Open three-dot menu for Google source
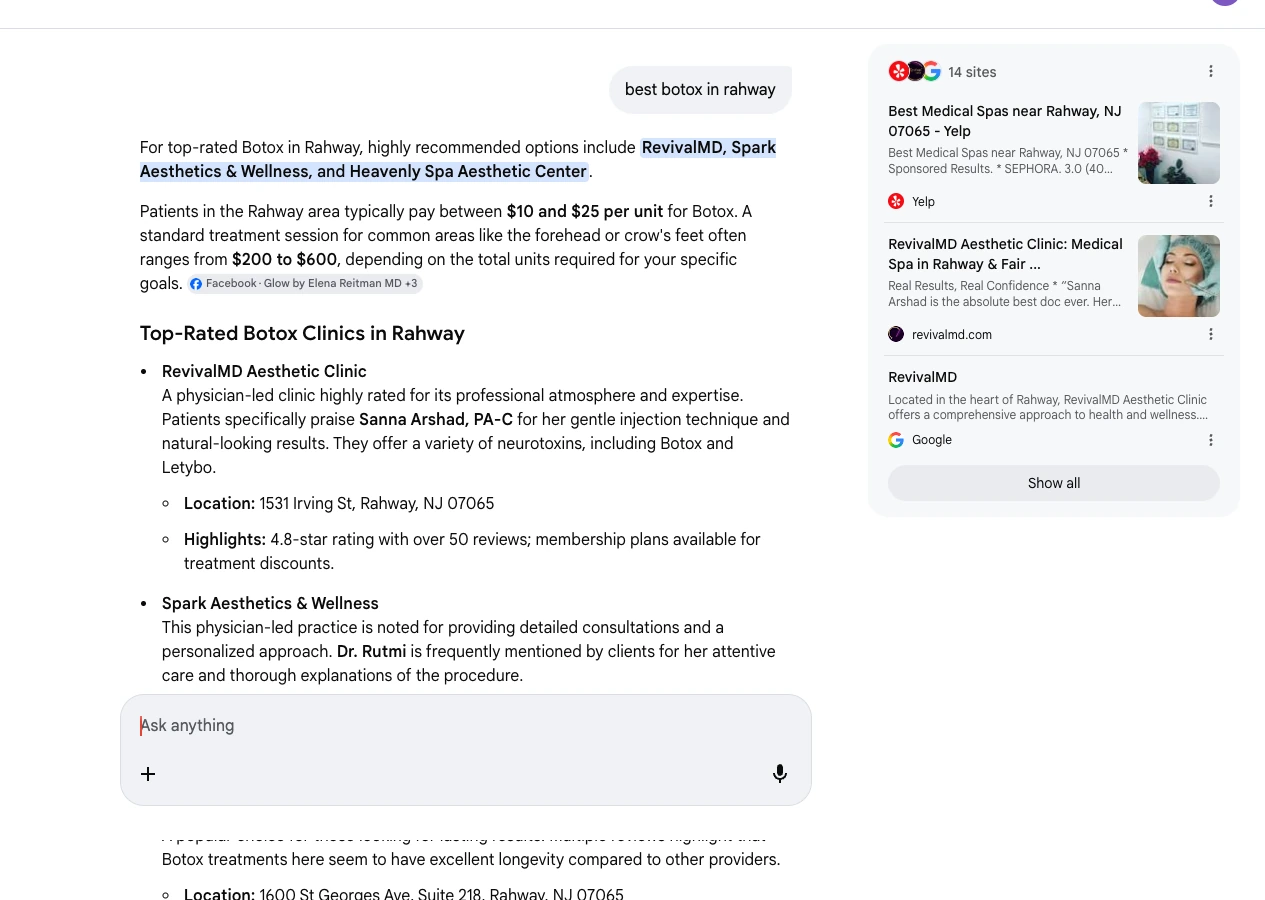 (x=1211, y=440)
